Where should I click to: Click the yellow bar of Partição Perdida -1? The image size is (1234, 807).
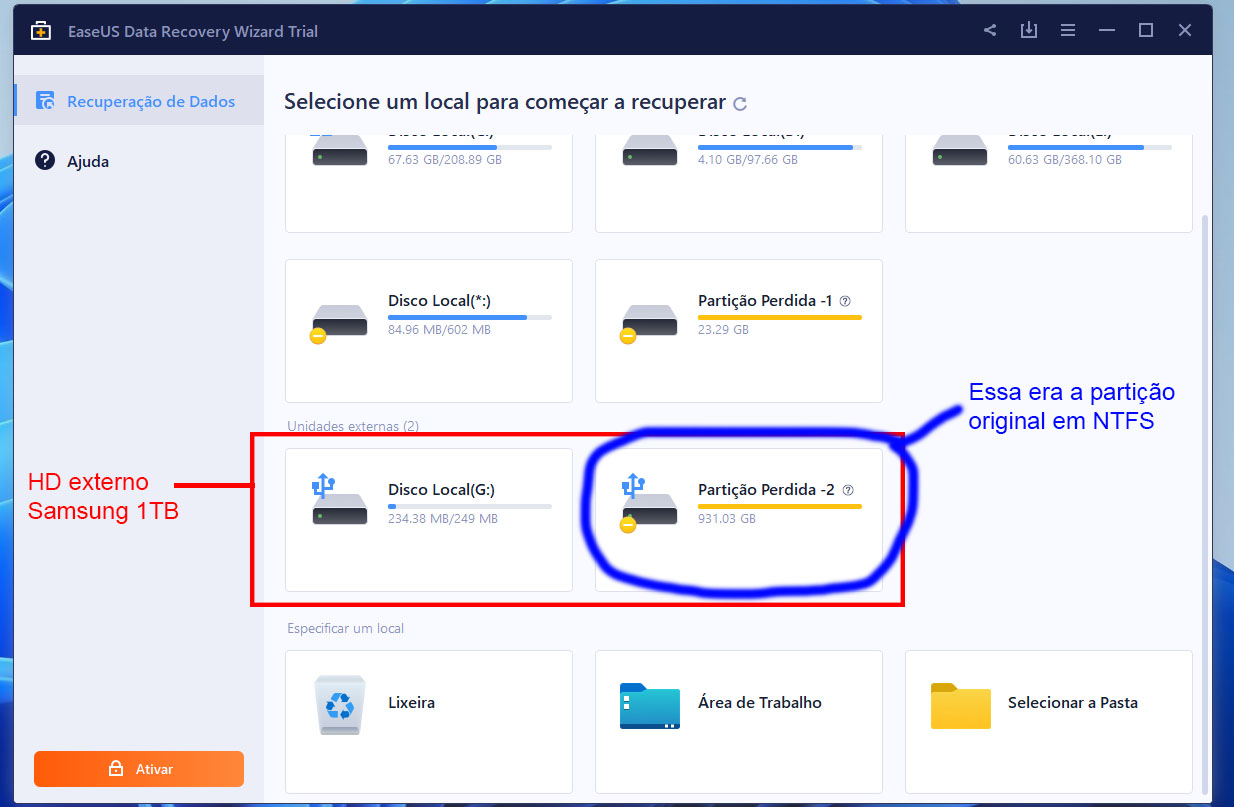click(x=780, y=317)
